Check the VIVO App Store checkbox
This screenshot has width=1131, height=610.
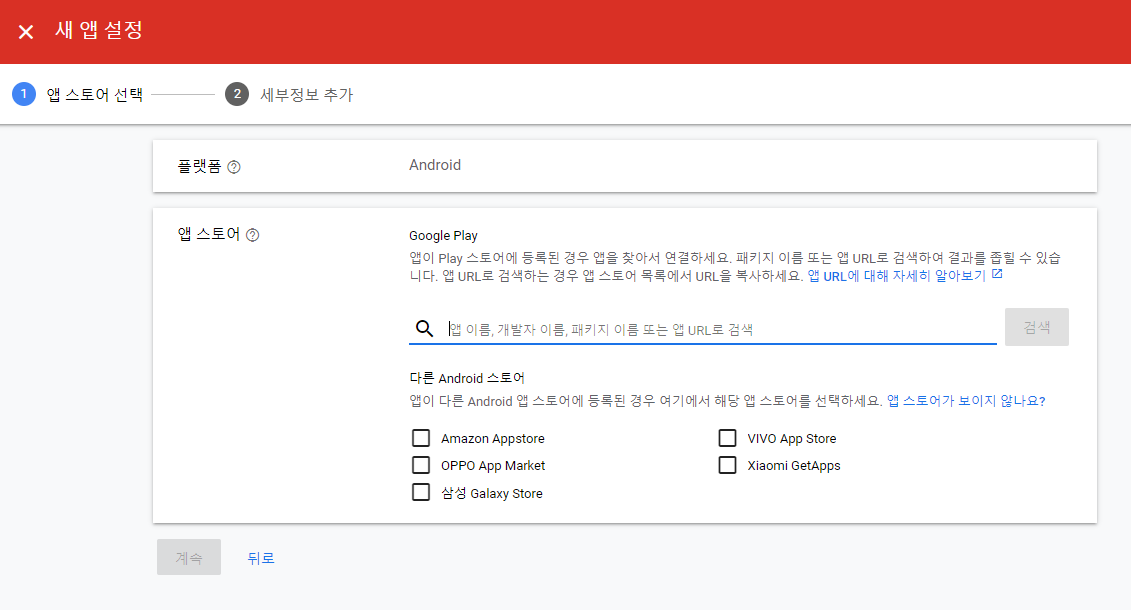pos(727,438)
